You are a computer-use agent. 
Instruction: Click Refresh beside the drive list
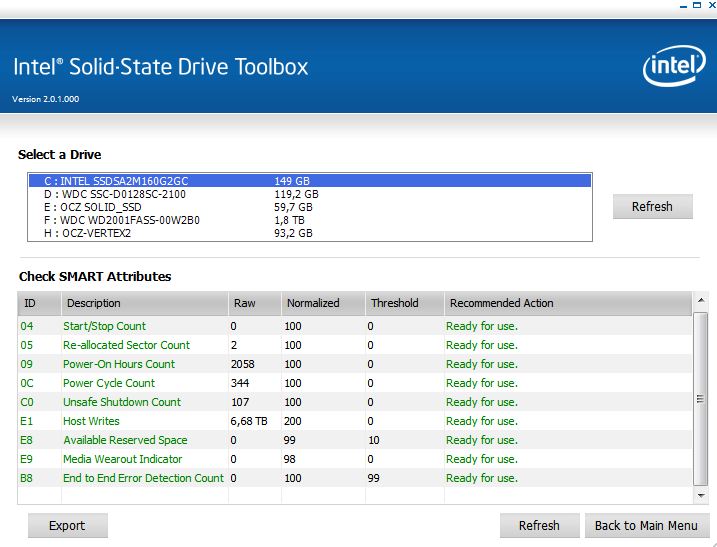coord(653,206)
